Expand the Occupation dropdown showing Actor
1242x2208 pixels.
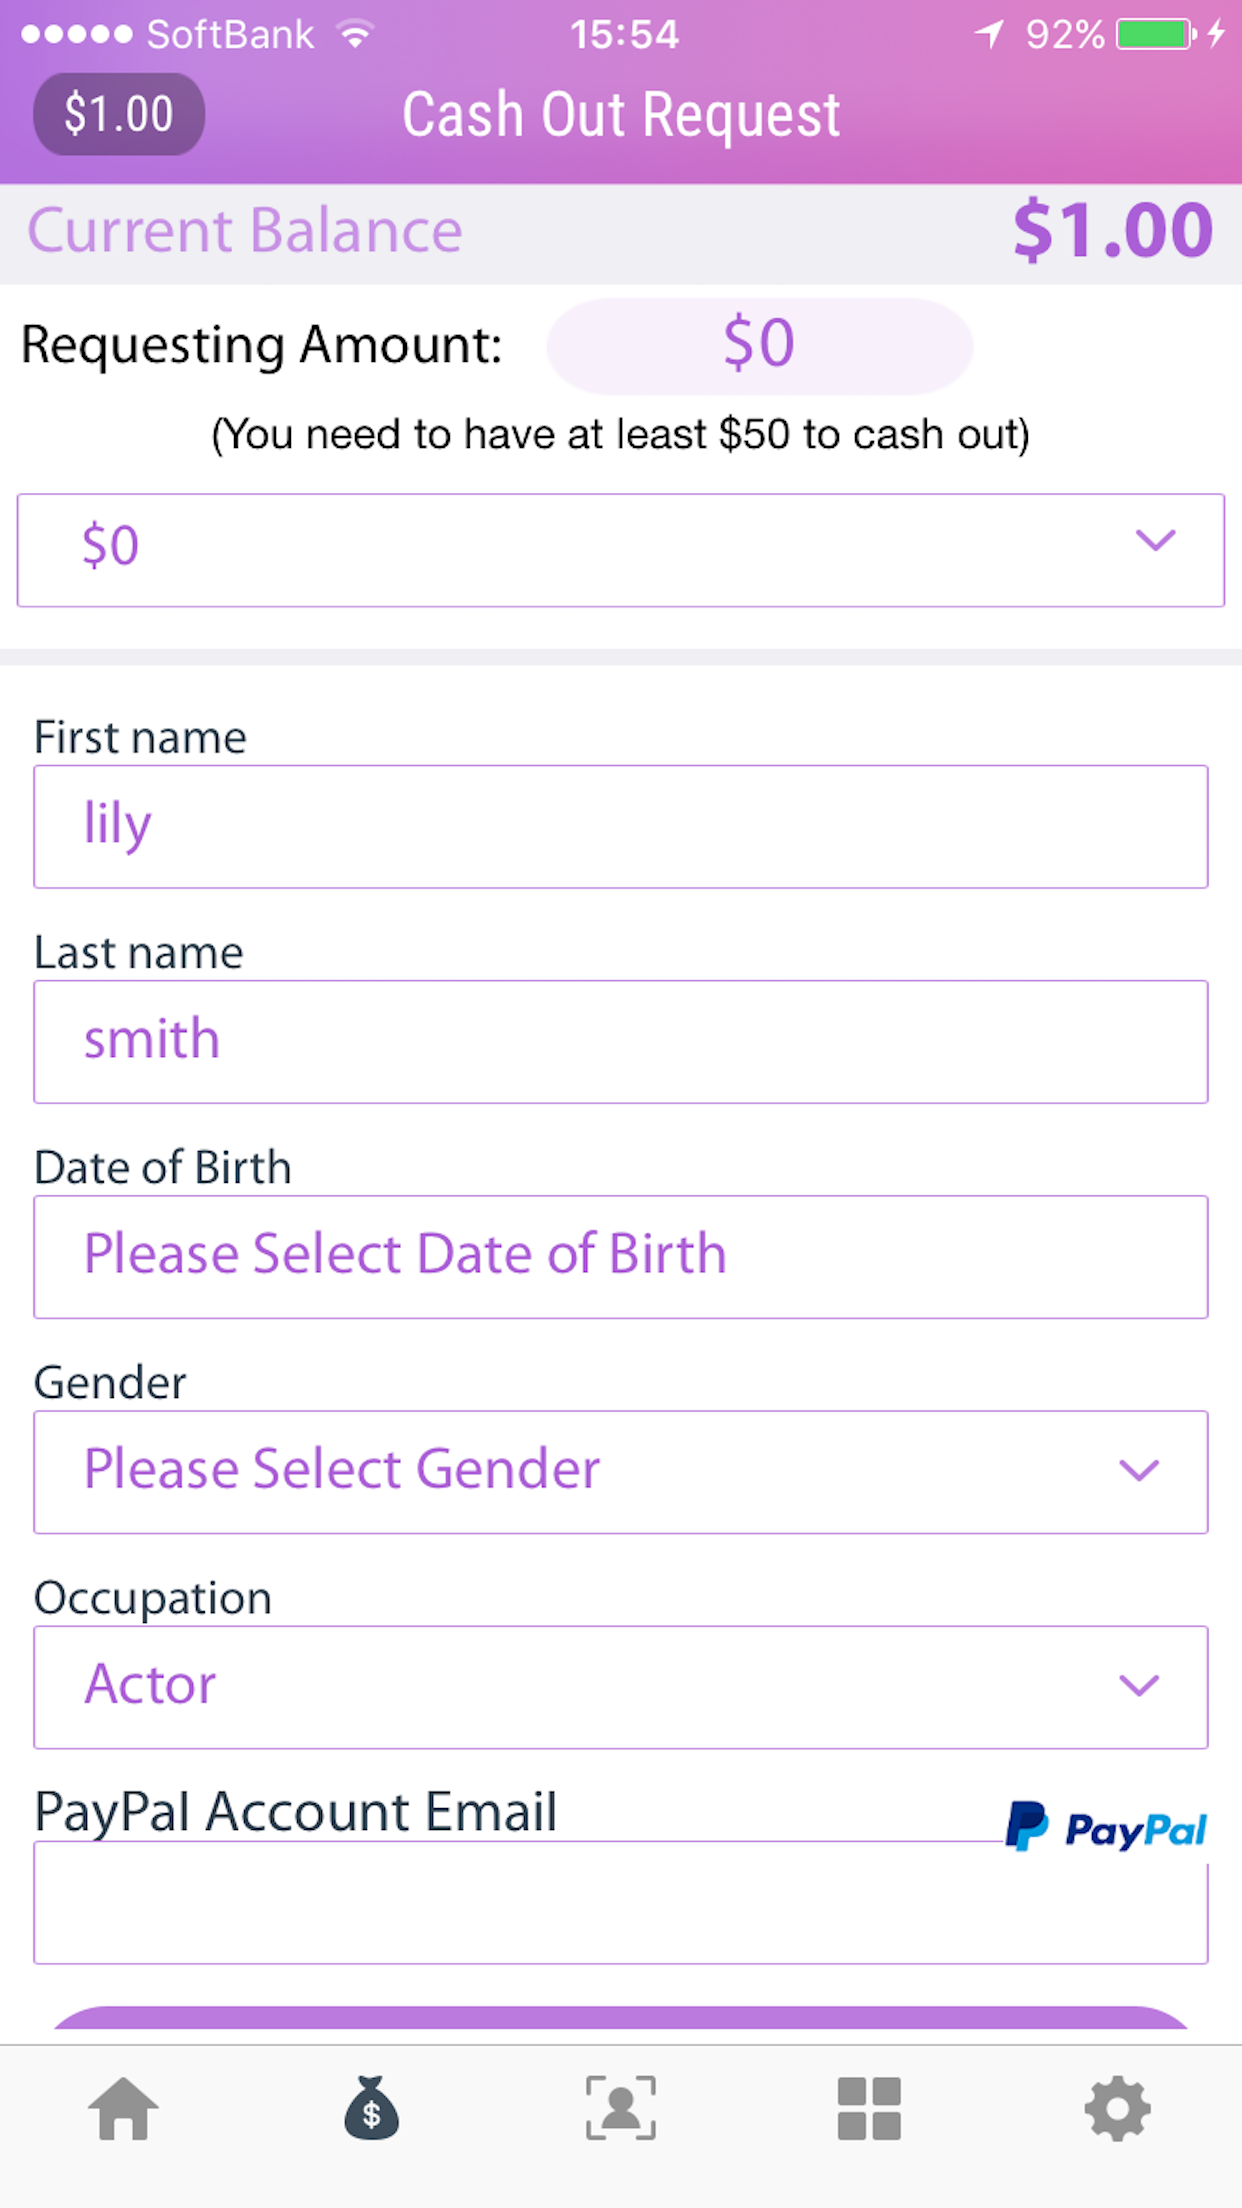(x=621, y=1687)
